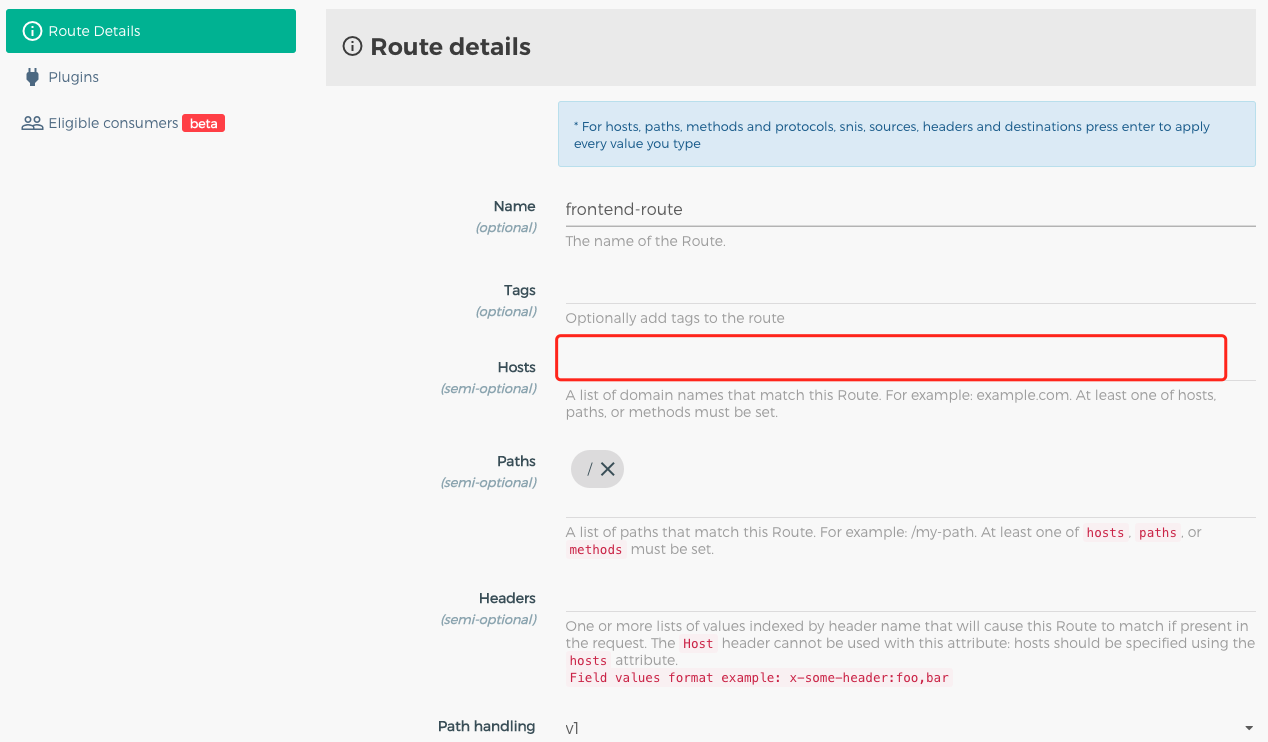1268x742 pixels.
Task: Click the beta badge
Action: [x=203, y=124]
